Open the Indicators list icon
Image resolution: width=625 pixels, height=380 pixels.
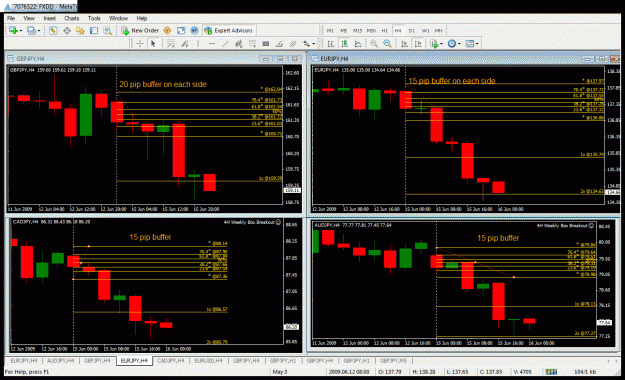[434, 44]
